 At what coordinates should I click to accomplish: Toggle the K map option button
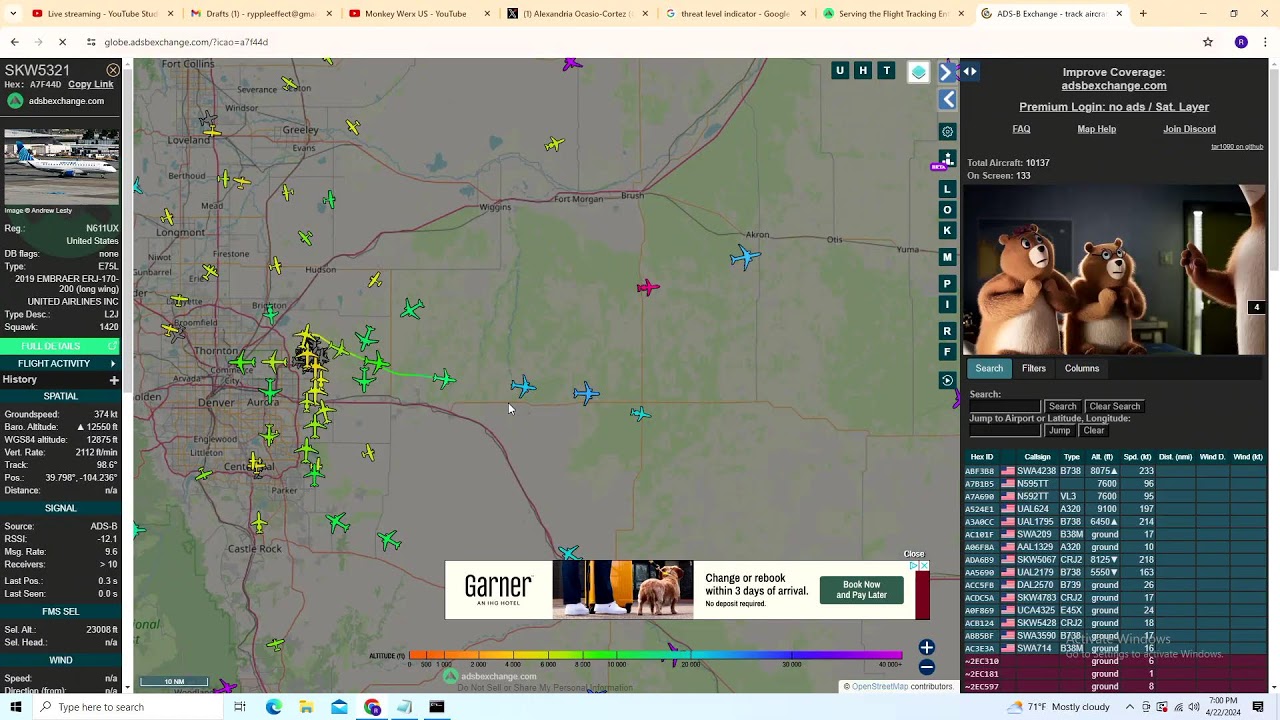[947, 231]
